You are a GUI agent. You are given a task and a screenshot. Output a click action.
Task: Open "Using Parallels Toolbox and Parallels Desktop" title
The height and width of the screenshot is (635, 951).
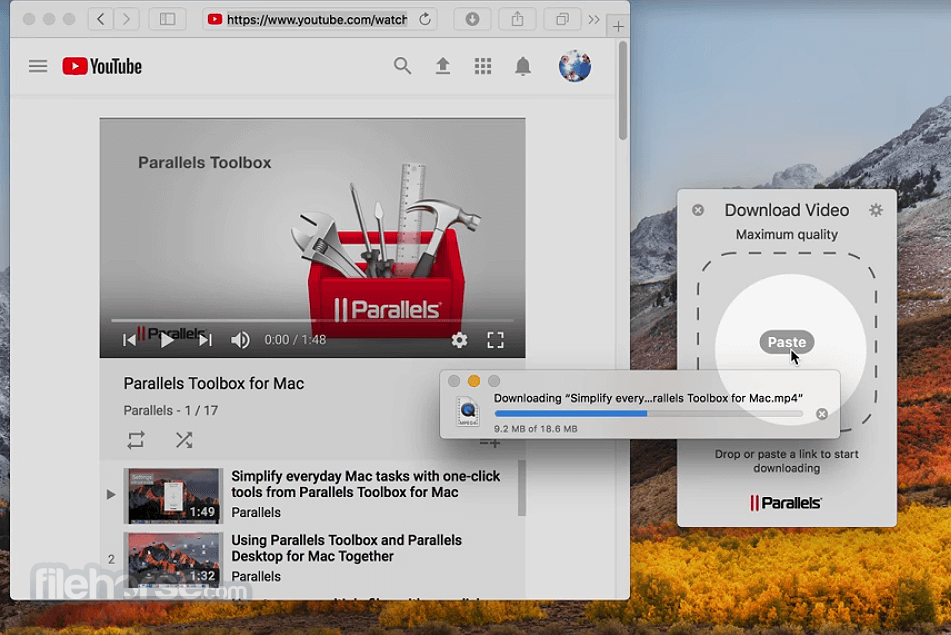click(346, 548)
